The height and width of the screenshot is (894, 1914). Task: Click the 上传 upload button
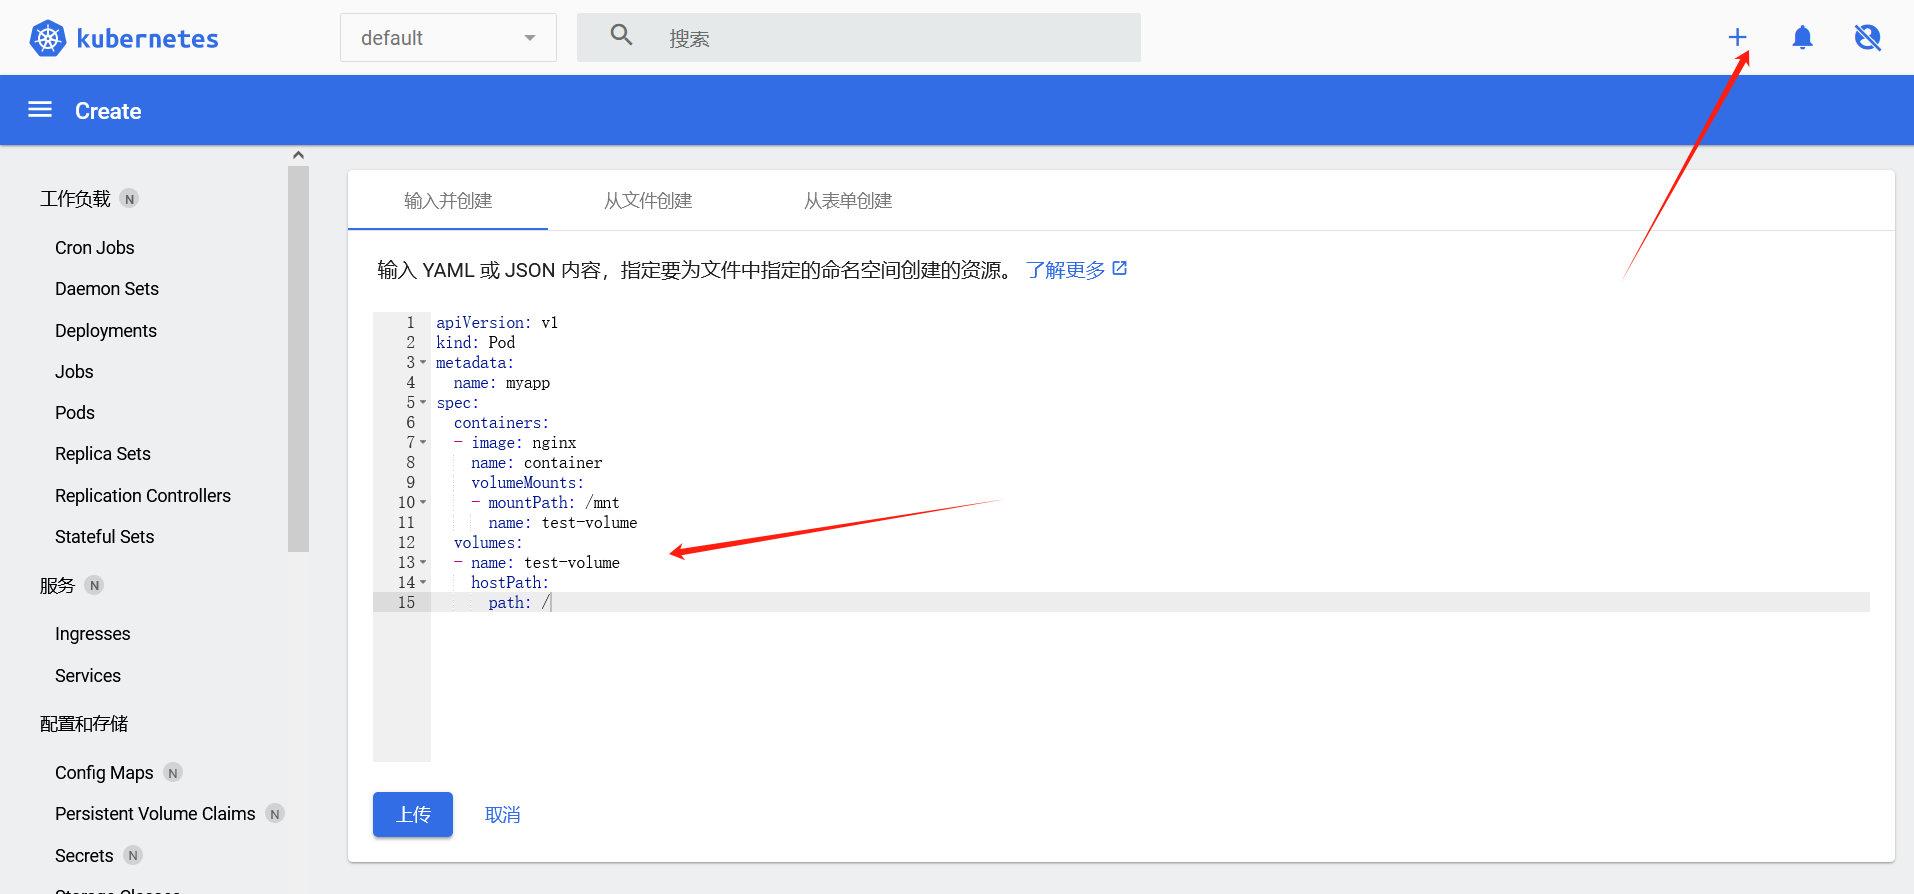click(x=413, y=814)
